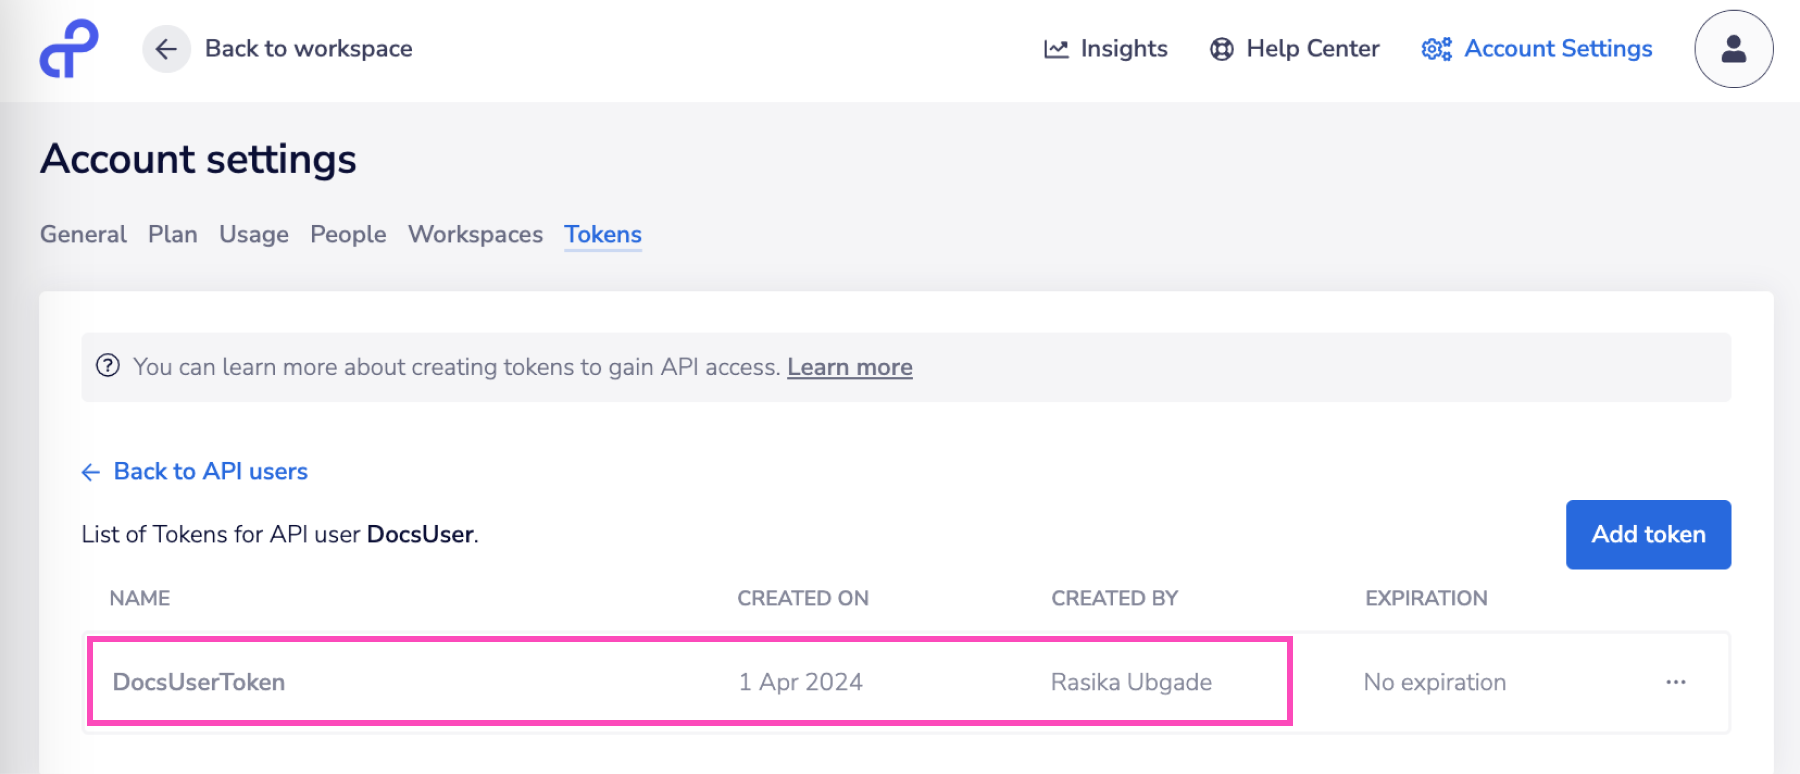Open the three-dot menu for DocsUserToken

coord(1676,682)
